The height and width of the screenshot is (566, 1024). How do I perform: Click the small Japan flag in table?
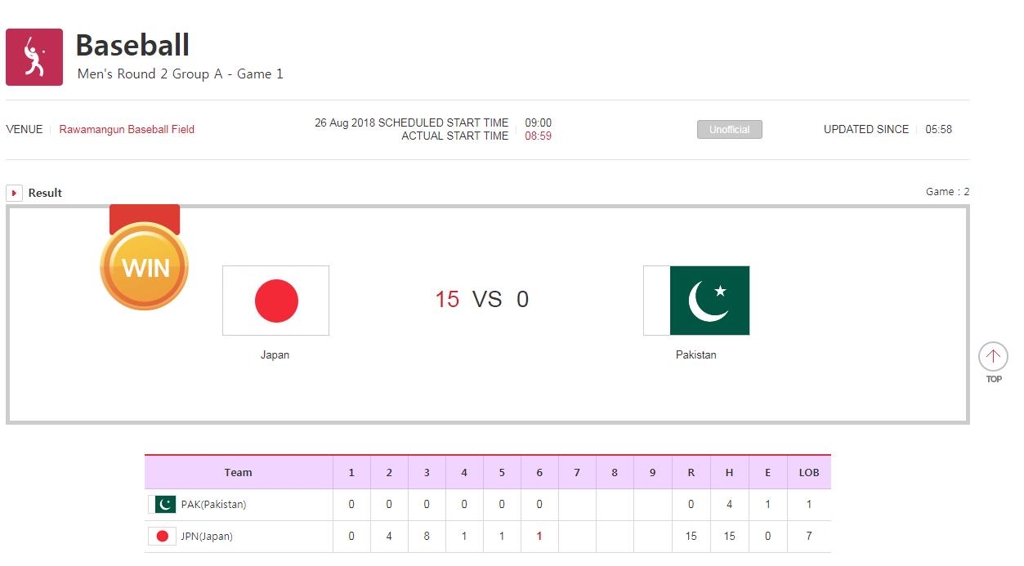click(x=162, y=536)
